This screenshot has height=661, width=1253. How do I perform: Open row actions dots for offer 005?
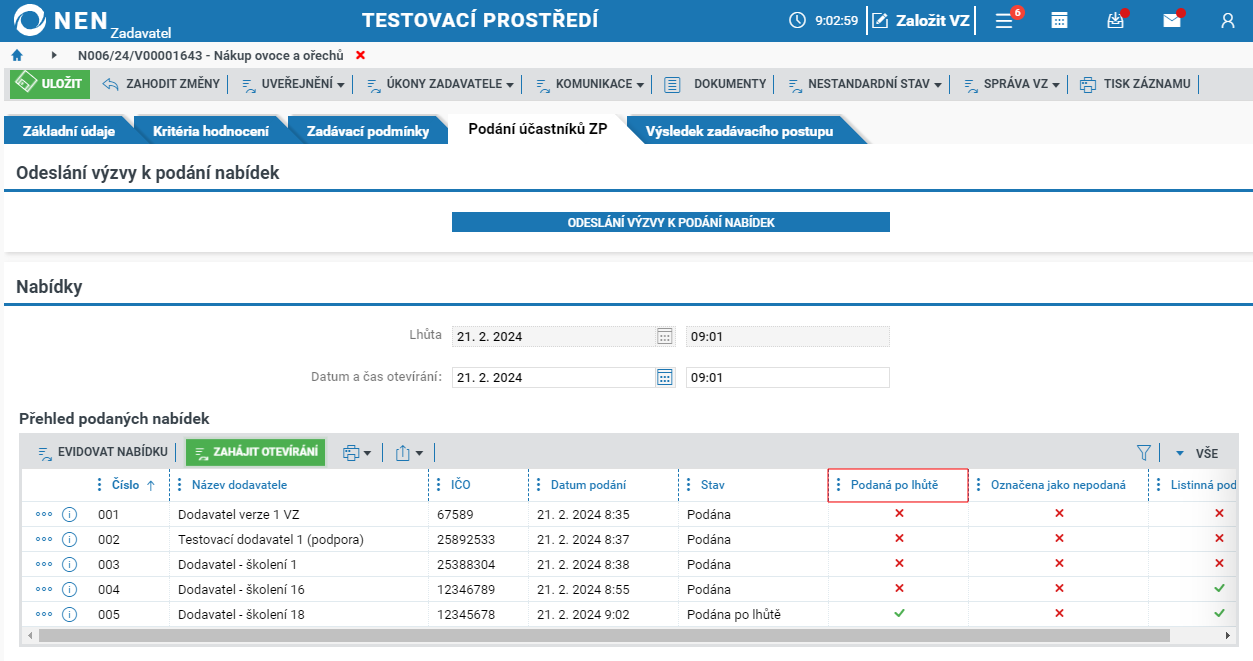coord(44,614)
